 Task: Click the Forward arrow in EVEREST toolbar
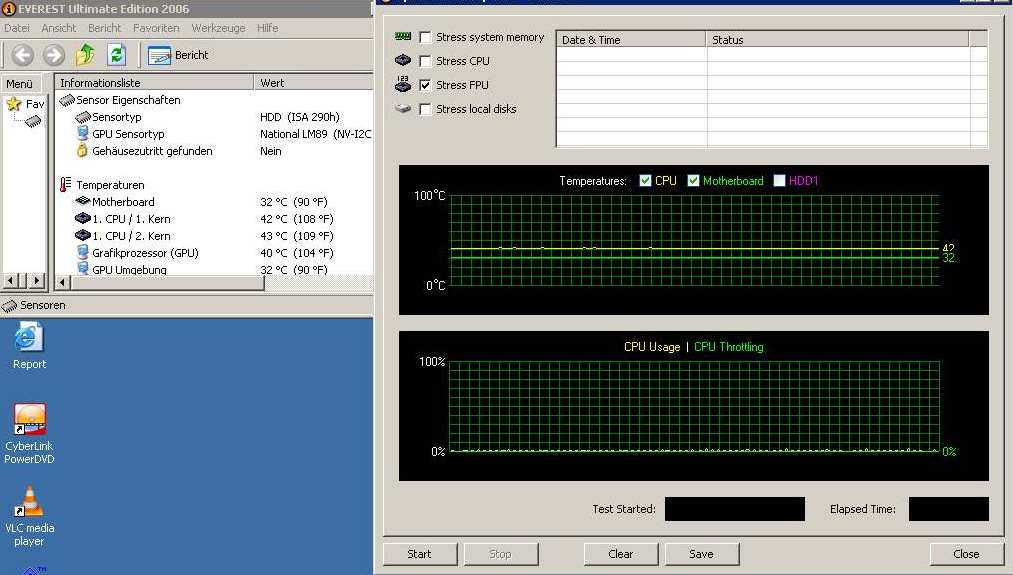pyautogui.click(x=54, y=55)
